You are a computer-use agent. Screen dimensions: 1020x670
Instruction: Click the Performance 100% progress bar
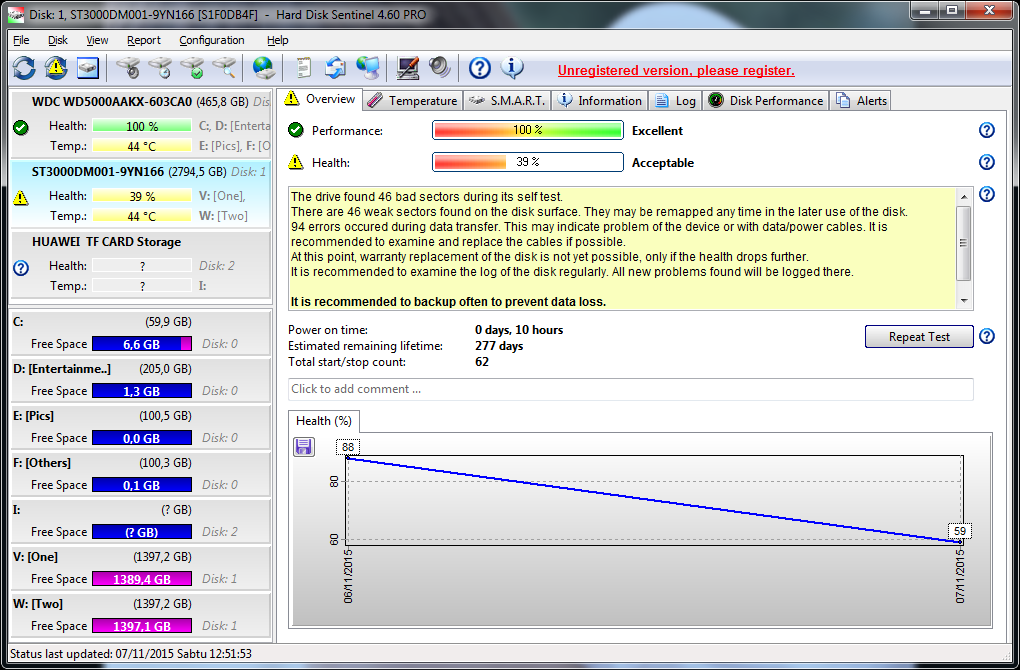pos(528,130)
